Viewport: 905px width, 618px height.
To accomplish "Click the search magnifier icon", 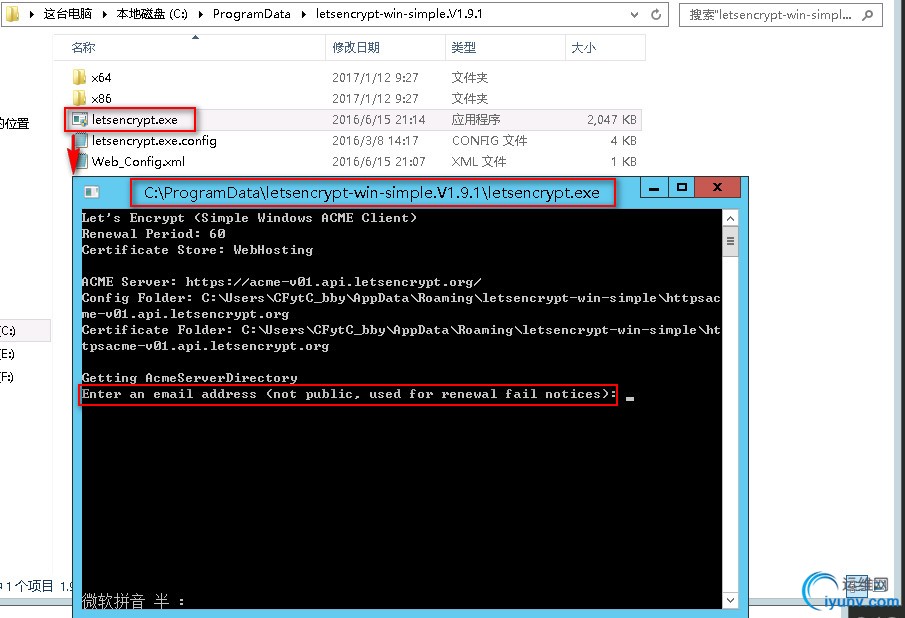I will coord(867,15).
